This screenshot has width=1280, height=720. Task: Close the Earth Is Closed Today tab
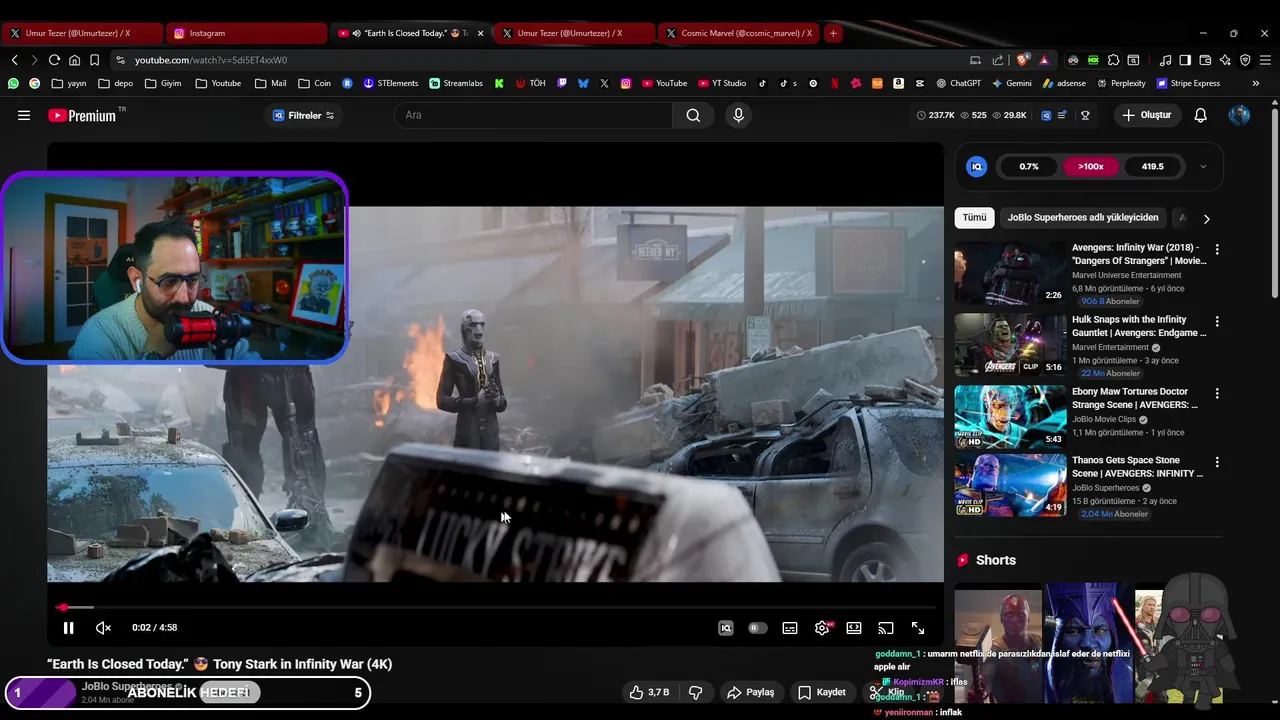tap(481, 33)
